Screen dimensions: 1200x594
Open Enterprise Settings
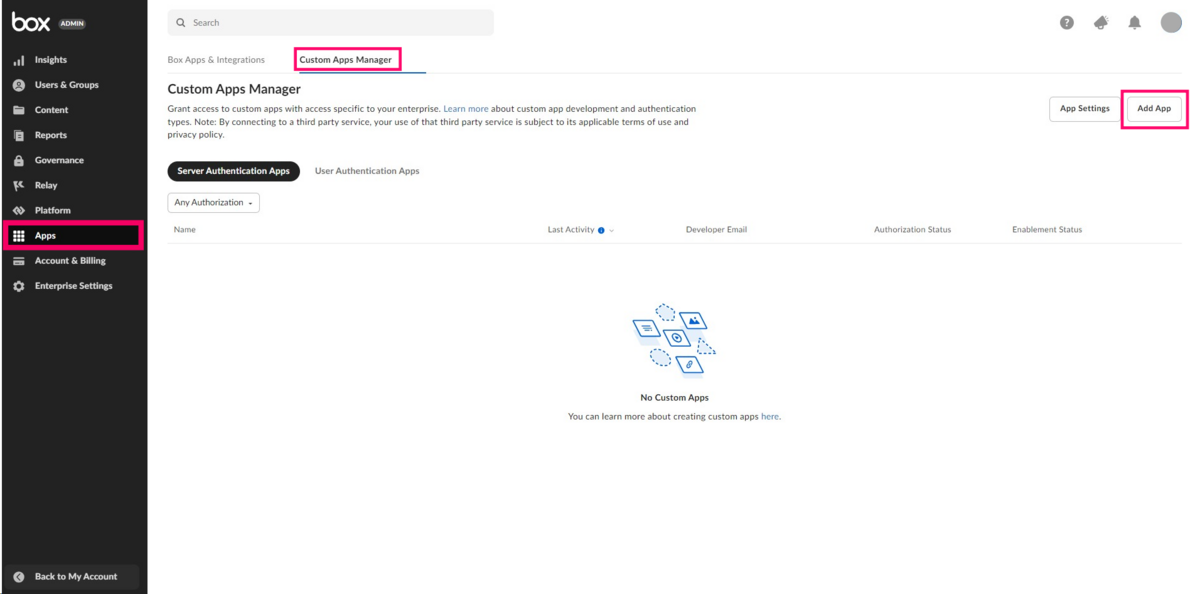click(x=74, y=286)
